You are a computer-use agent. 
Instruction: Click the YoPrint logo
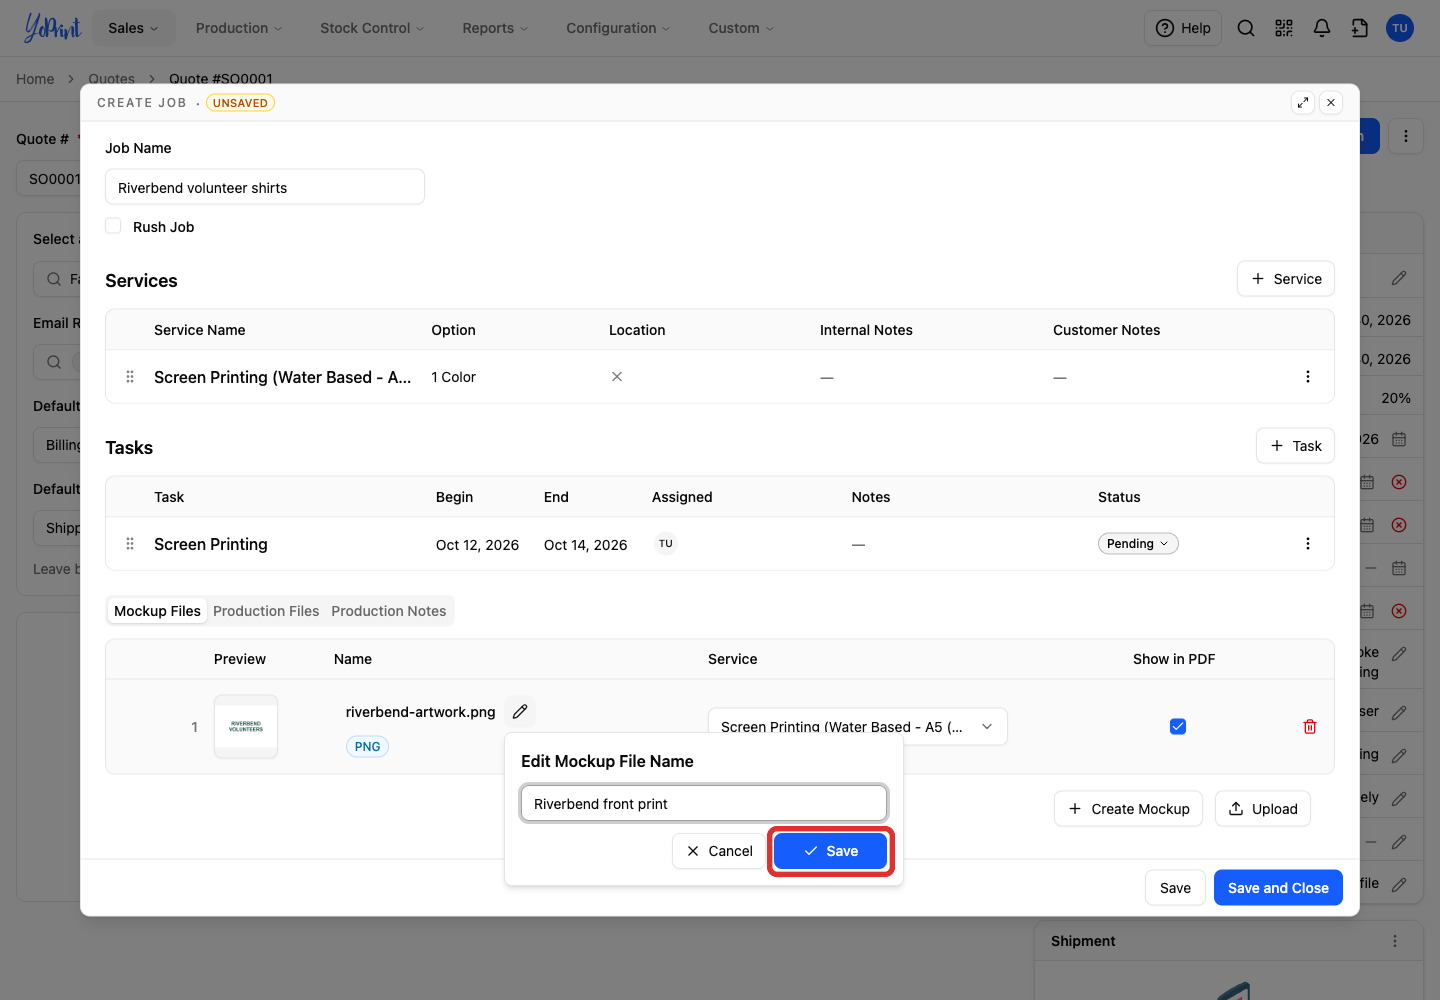point(52,28)
